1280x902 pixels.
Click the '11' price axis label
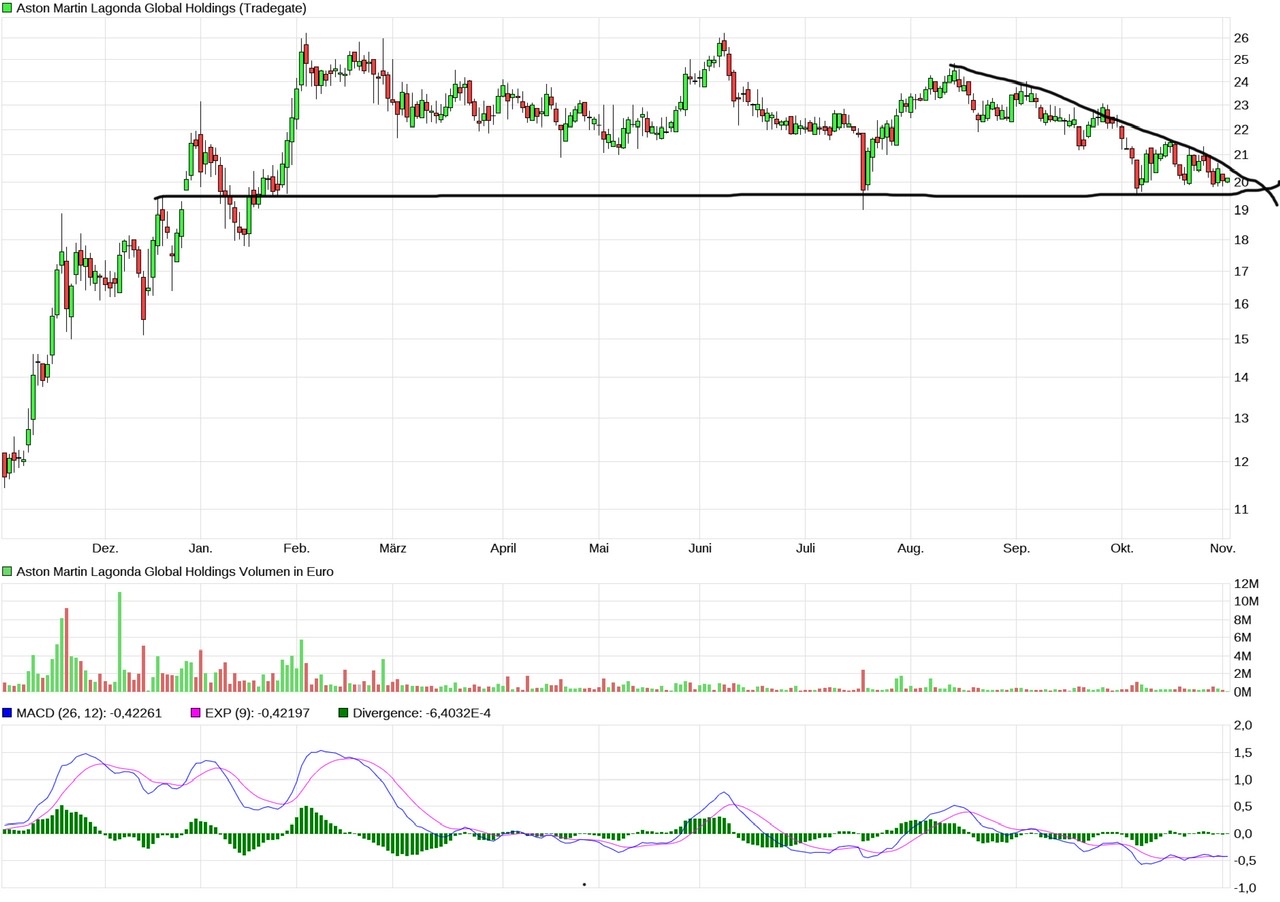point(1241,510)
